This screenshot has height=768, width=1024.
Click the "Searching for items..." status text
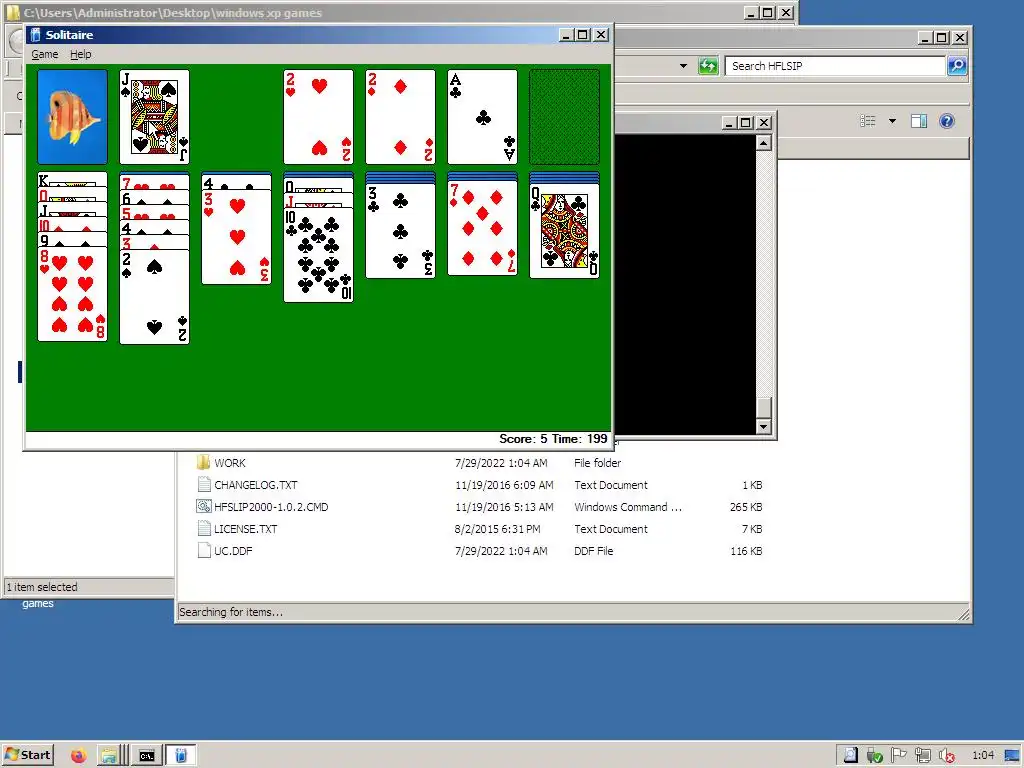pos(231,612)
